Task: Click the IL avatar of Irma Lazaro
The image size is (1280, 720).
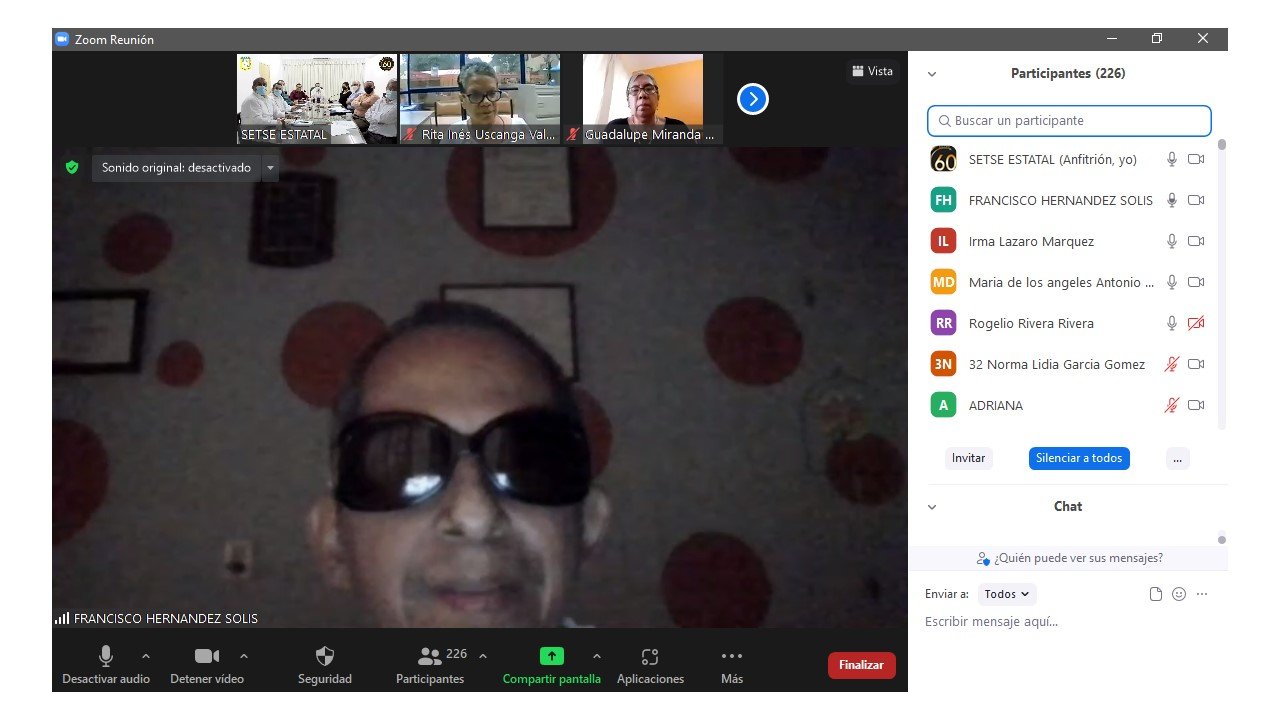Action: (943, 241)
